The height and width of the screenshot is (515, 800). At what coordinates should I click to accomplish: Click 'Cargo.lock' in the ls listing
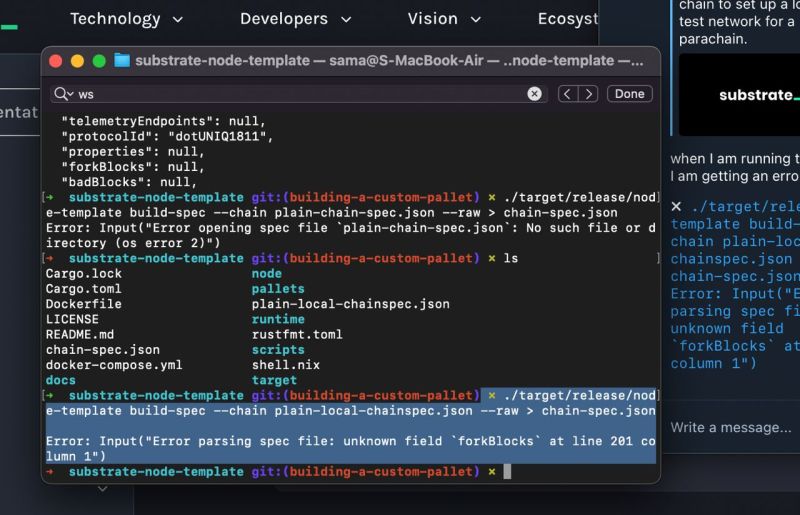pyautogui.click(x=84, y=274)
